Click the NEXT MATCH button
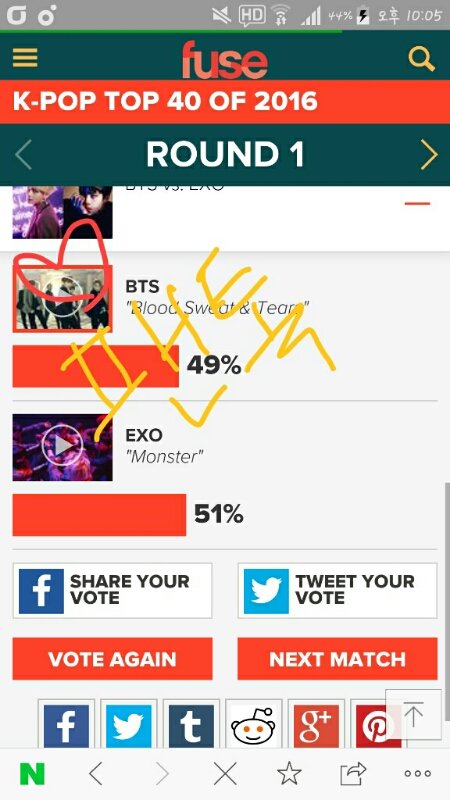This screenshot has height=800, width=450. 337,659
